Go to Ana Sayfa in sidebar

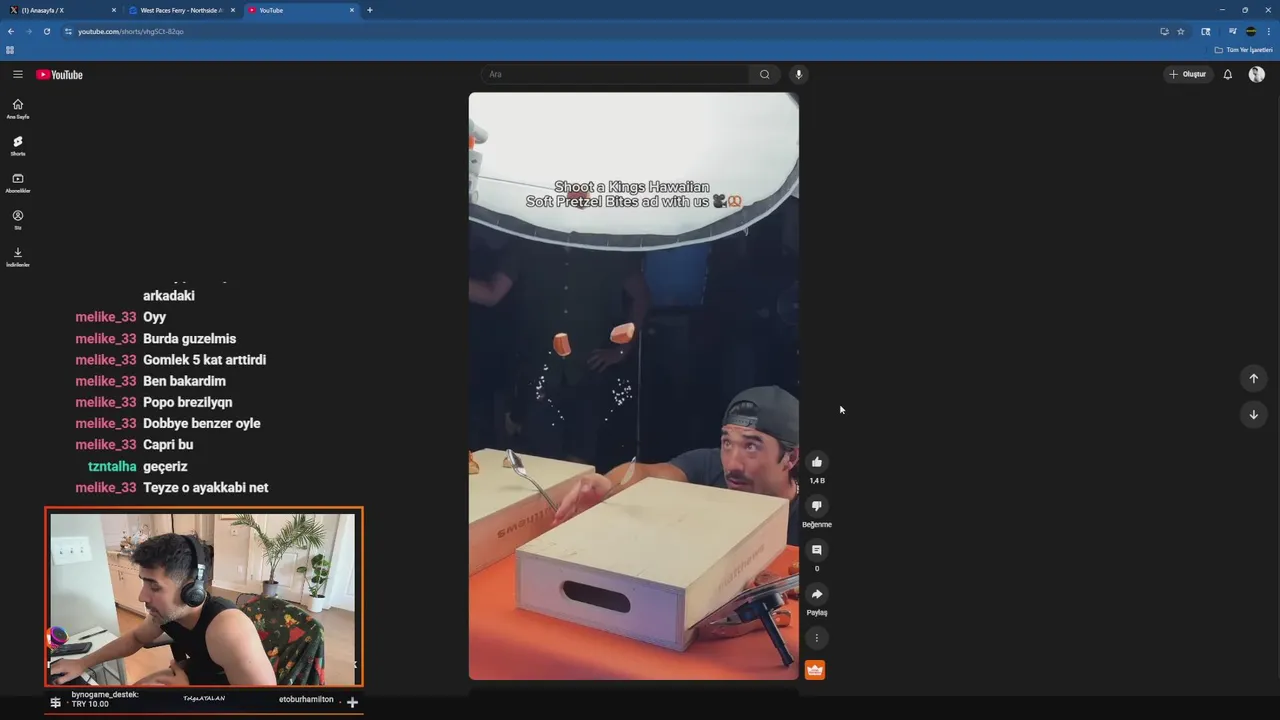pyautogui.click(x=18, y=108)
